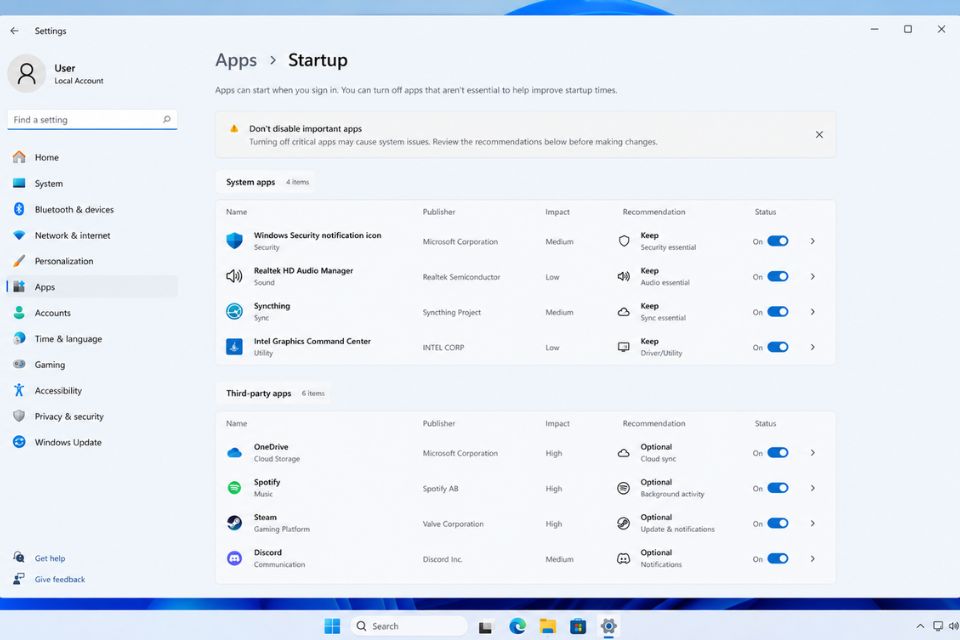Click the Discord notifications recommendation icon
Image resolution: width=960 pixels, height=640 pixels.
[624, 559]
